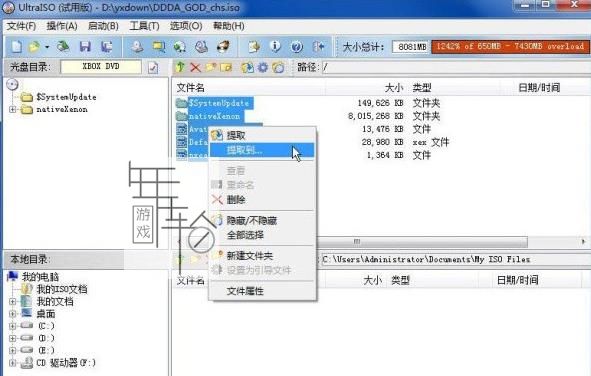Expand the (D:) drive node
Image resolution: width=591 pixels, height=376 pixels.
pyautogui.click(x=12, y=338)
